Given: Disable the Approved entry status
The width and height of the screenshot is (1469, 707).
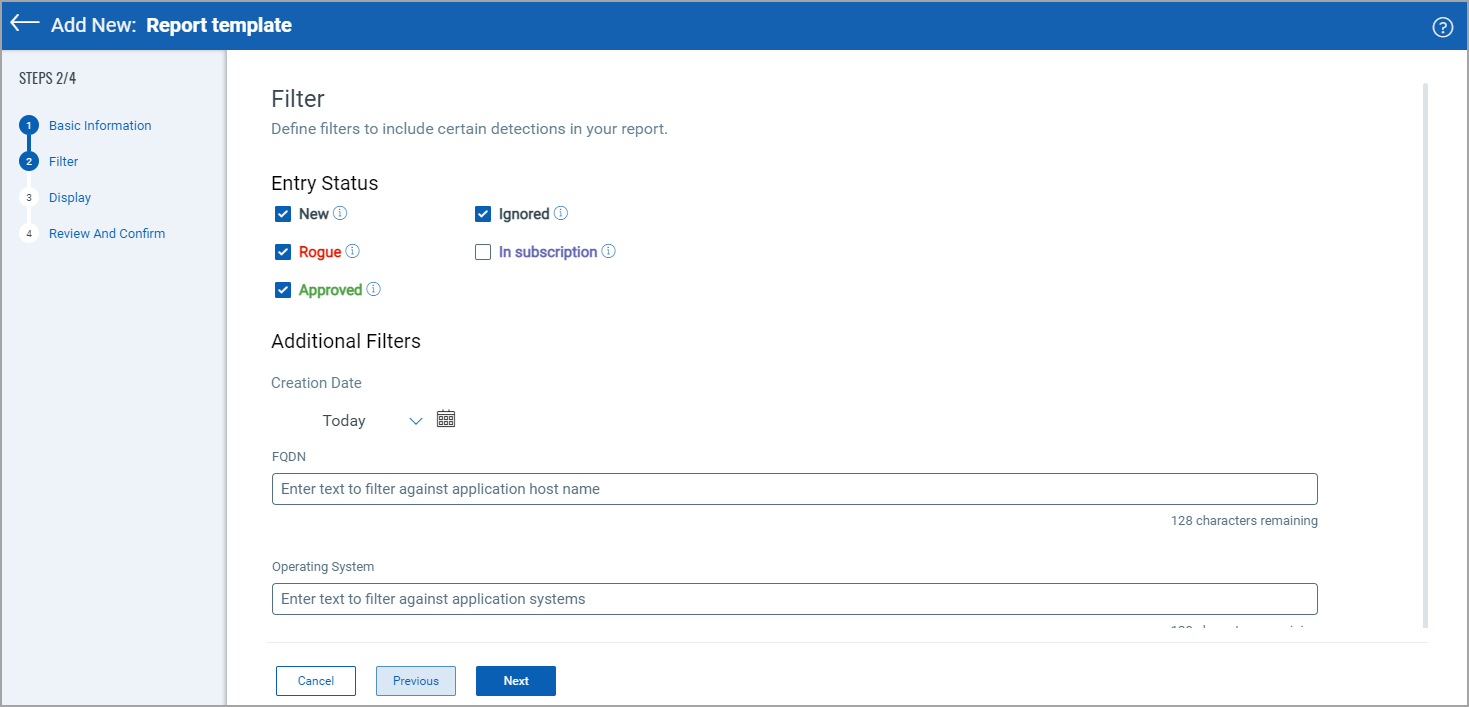Looking at the screenshot, I should pos(283,290).
